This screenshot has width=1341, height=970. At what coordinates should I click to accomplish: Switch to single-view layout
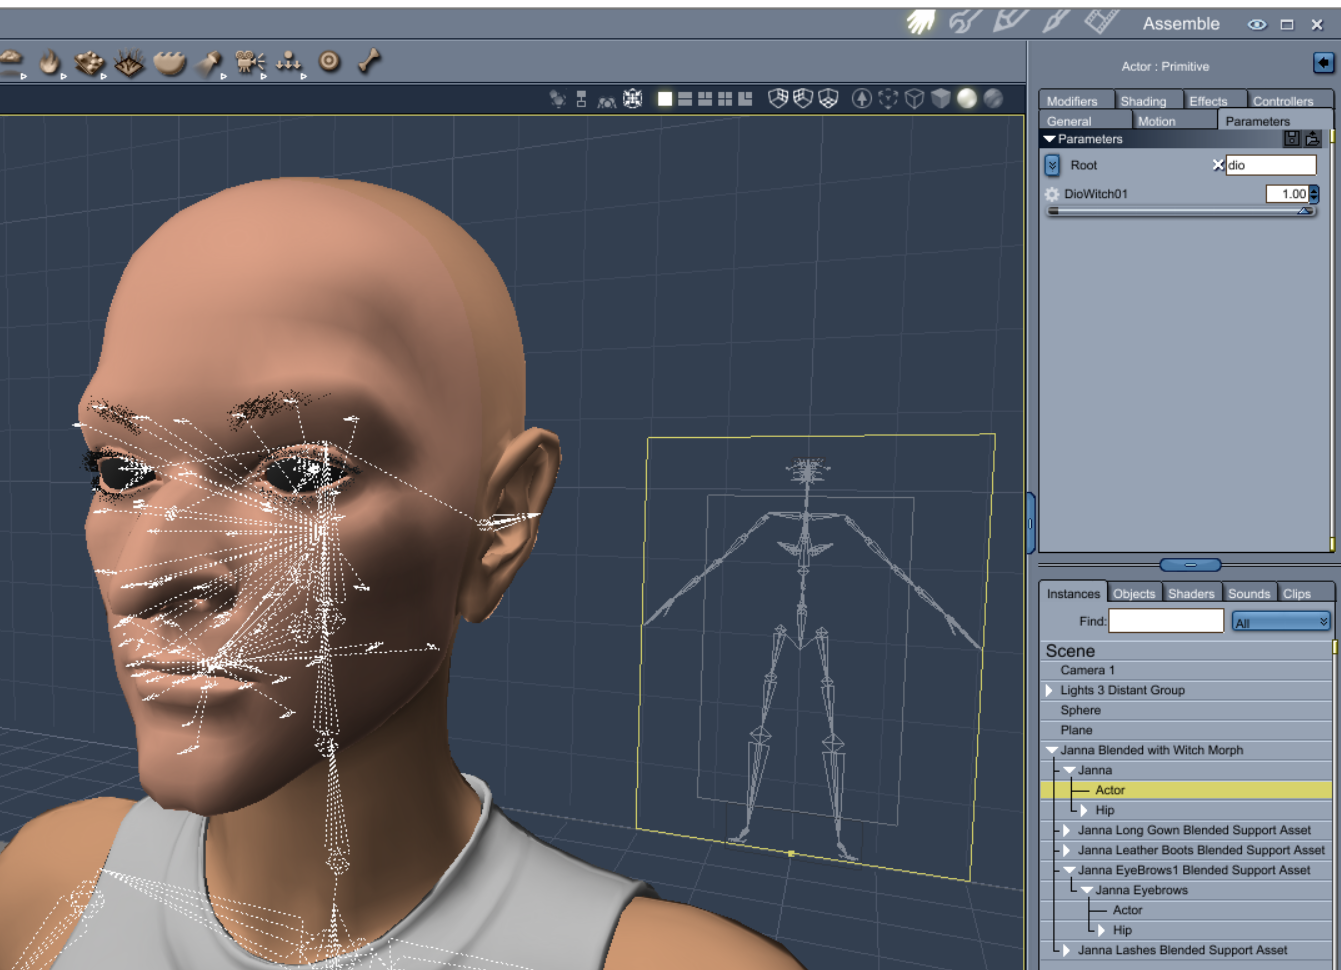point(665,98)
